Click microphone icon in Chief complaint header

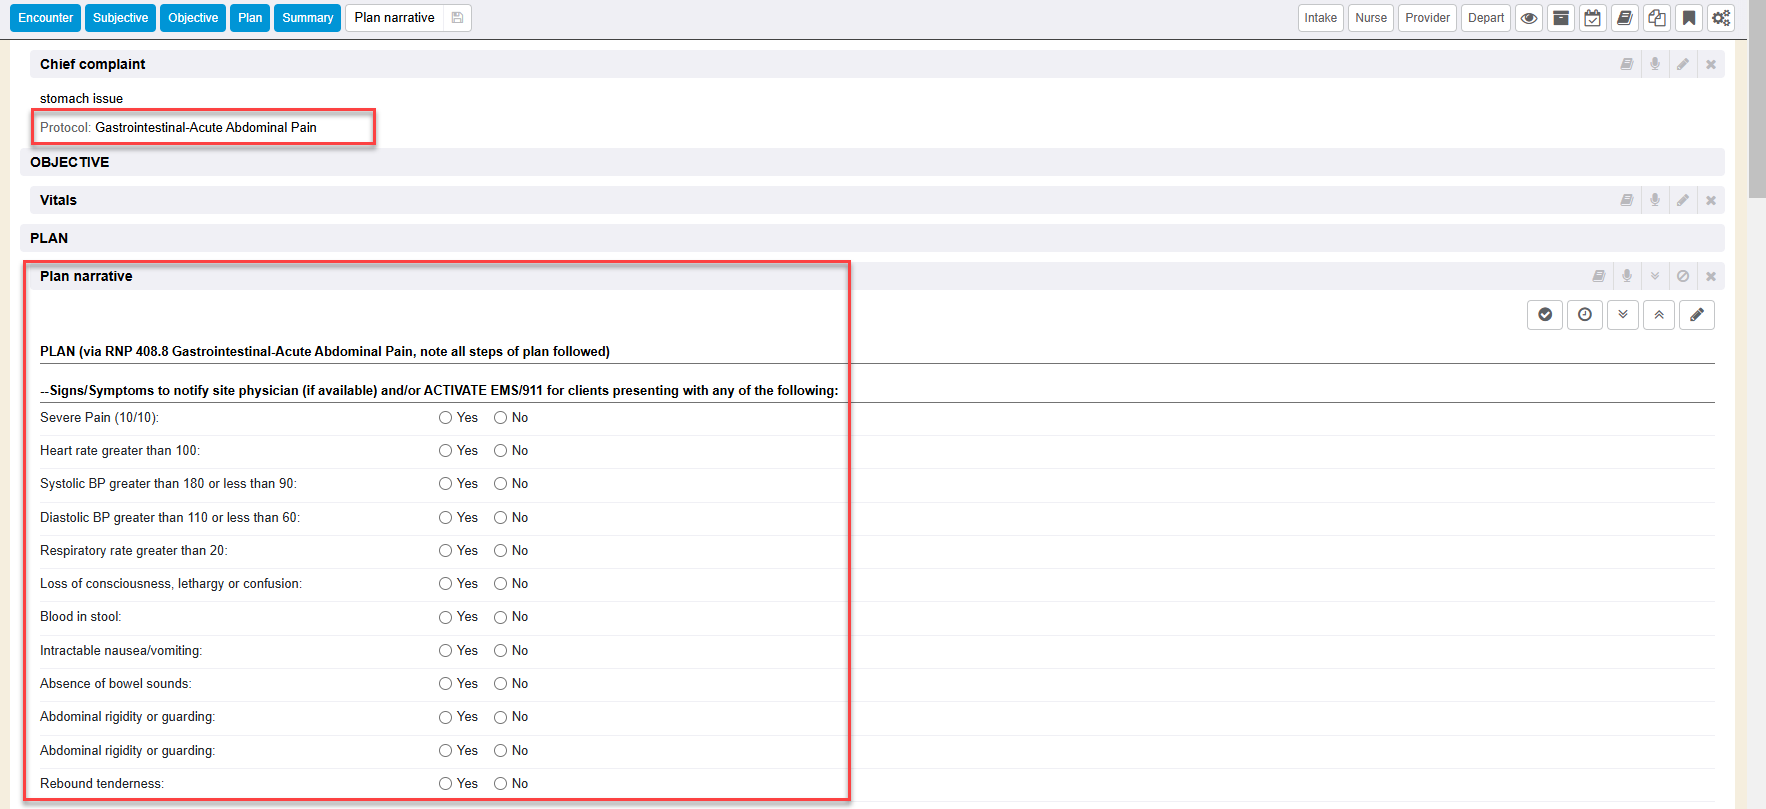1655,64
